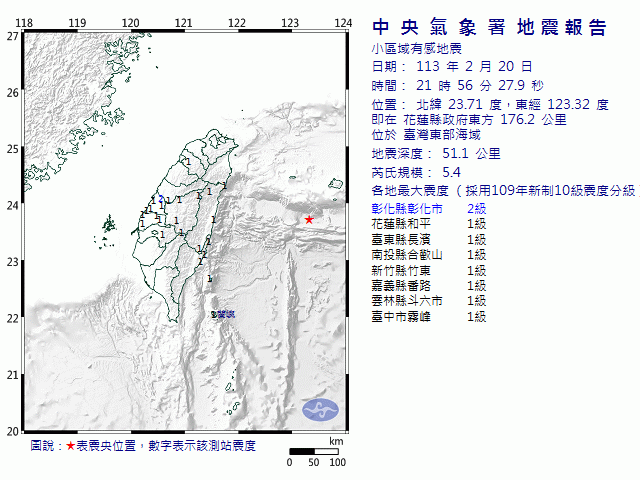Click the time line 21 時 56 分 27.9 秒
The width and height of the screenshot is (640, 480).
tap(458, 85)
